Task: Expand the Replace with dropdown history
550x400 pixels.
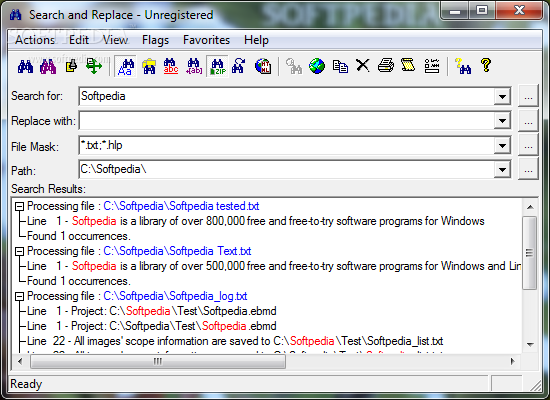Action: pyautogui.click(x=502, y=121)
